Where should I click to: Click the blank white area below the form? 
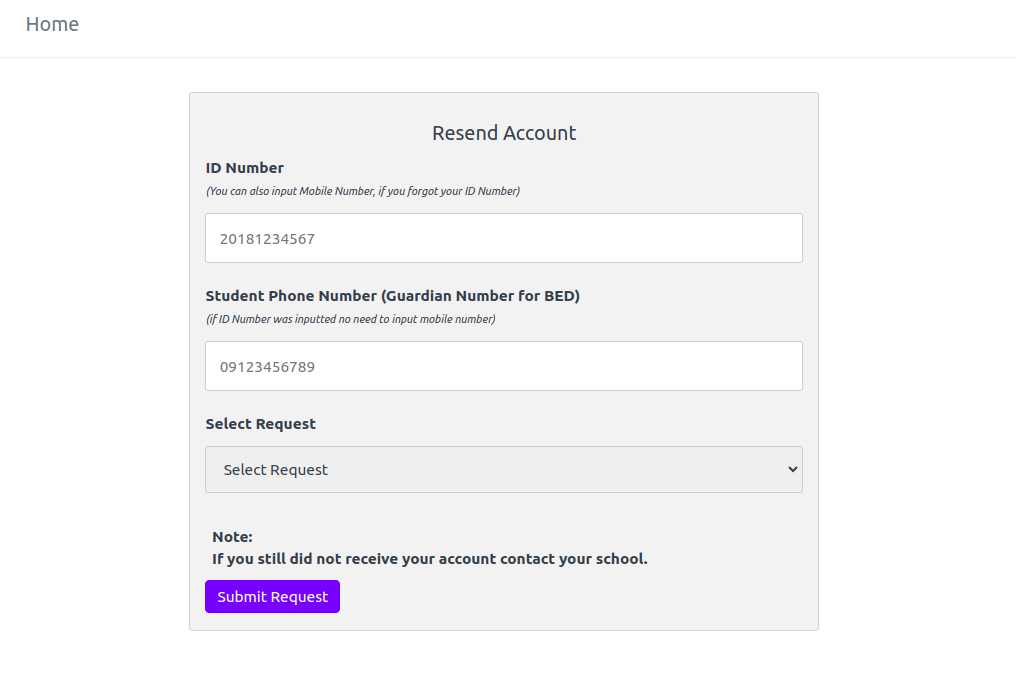[x=503, y=661]
